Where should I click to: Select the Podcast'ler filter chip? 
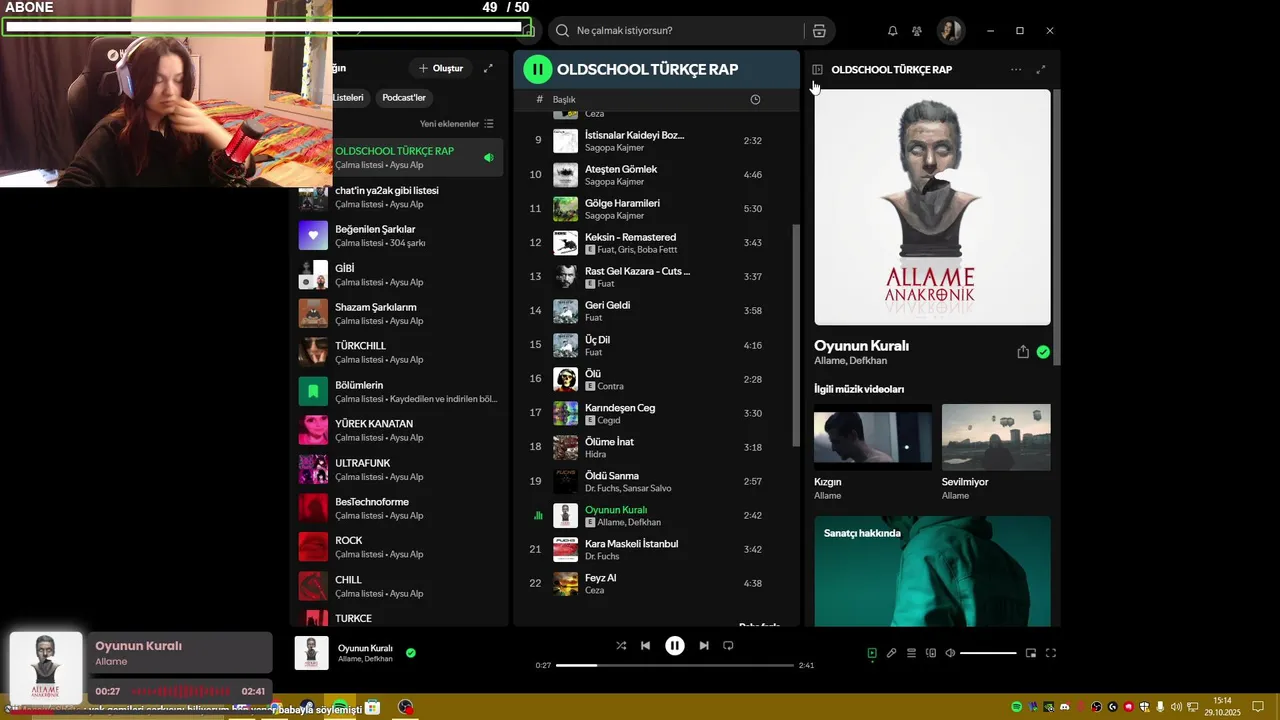coord(404,98)
